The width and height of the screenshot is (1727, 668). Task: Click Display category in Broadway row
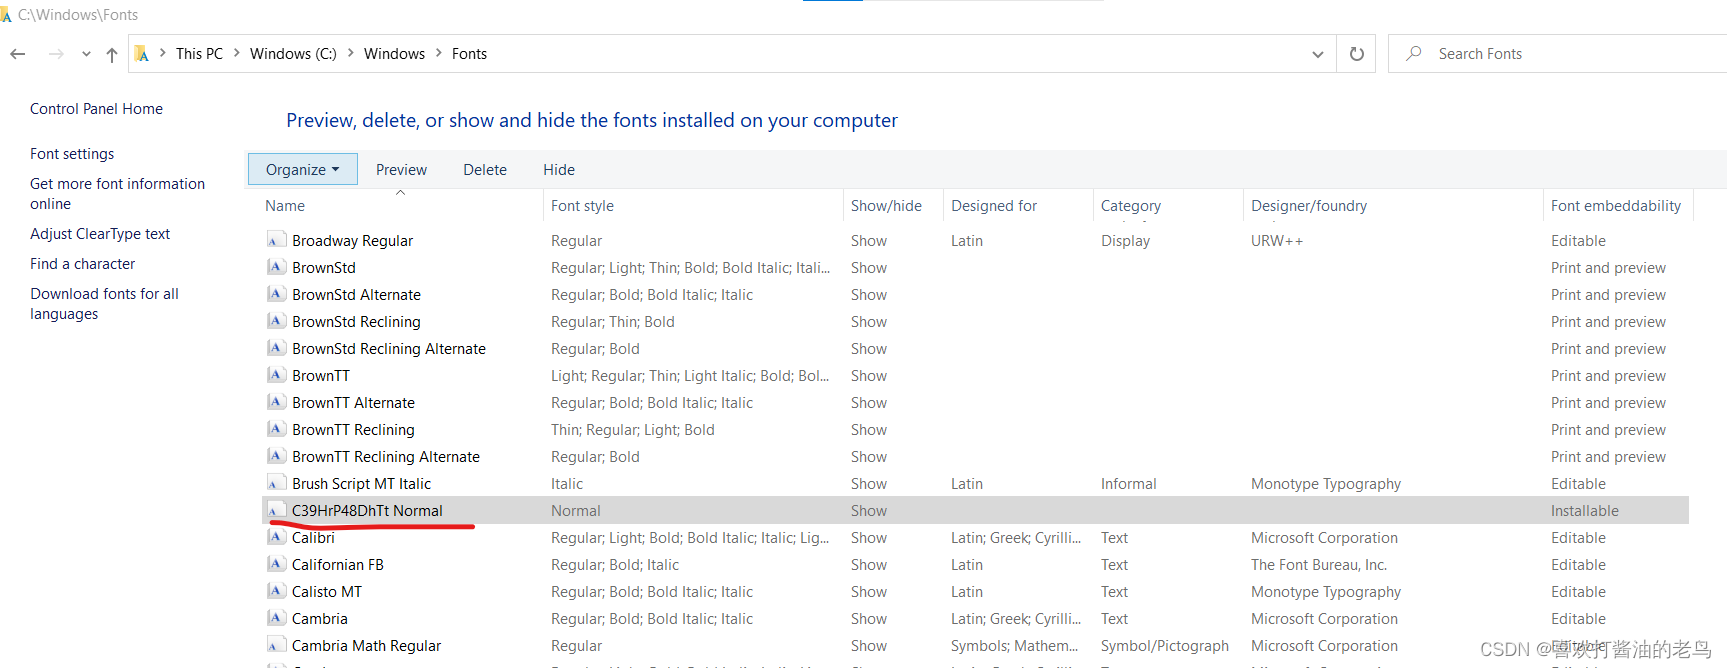[1126, 241]
